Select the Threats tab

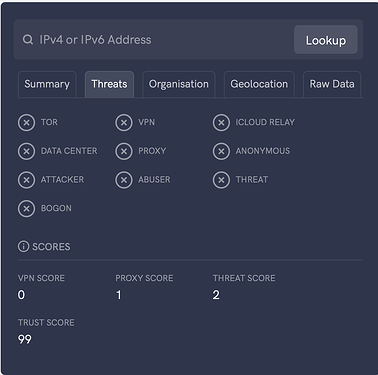coord(109,84)
